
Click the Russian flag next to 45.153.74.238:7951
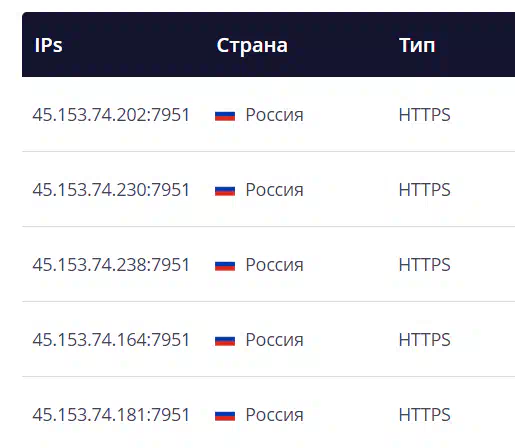pos(225,266)
